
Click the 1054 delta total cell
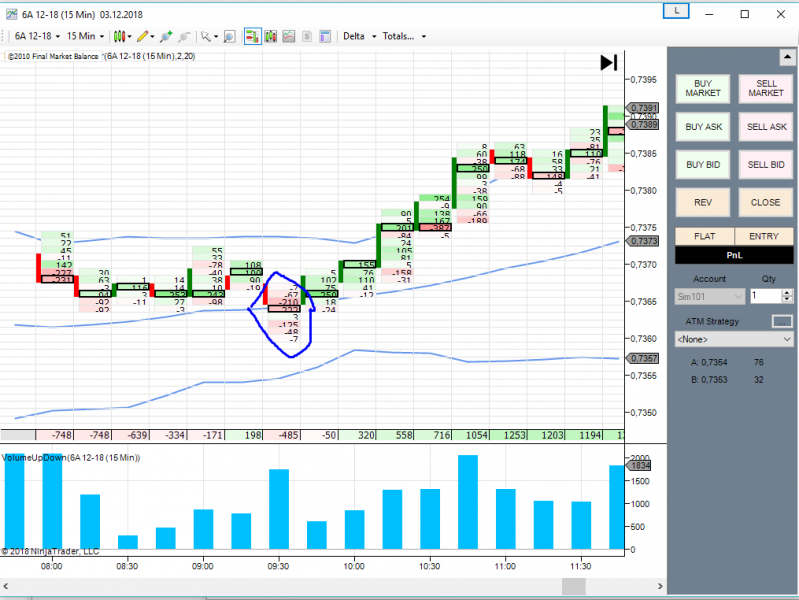click(x=470, y=435)
